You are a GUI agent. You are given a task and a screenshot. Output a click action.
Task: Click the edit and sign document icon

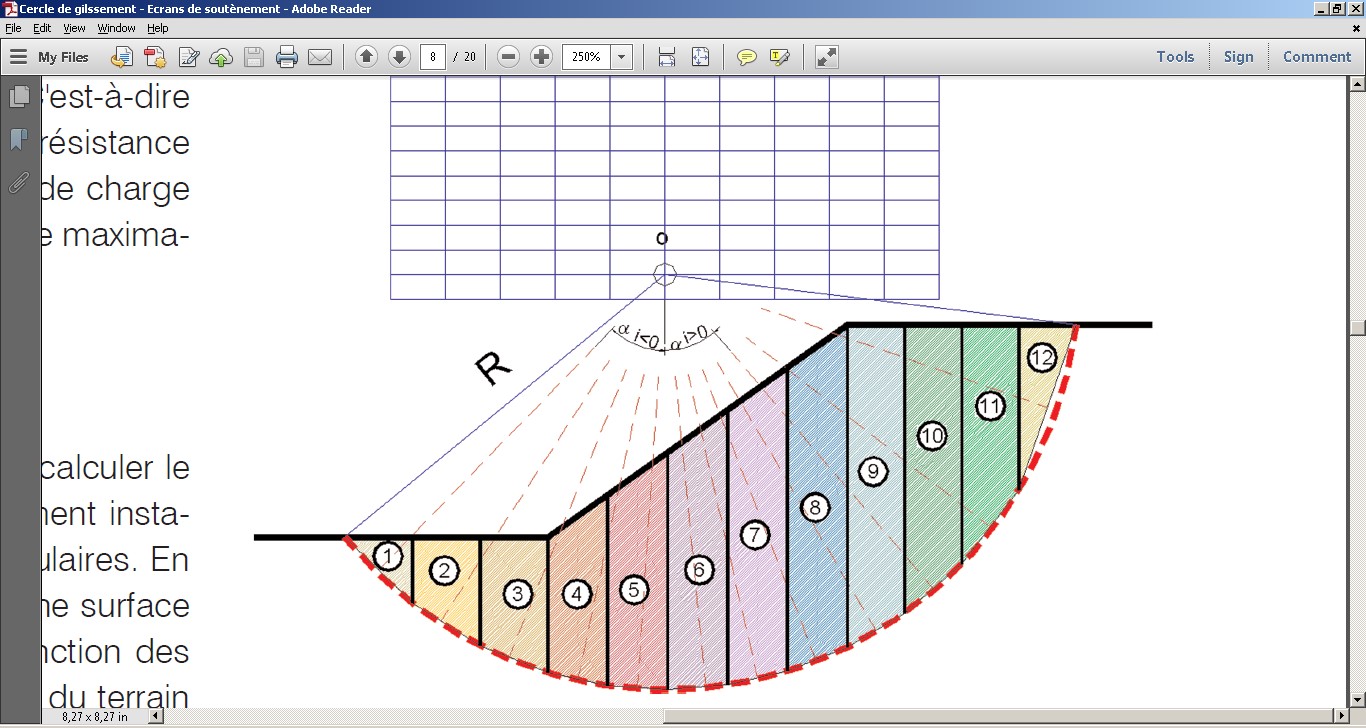(188, 57)
